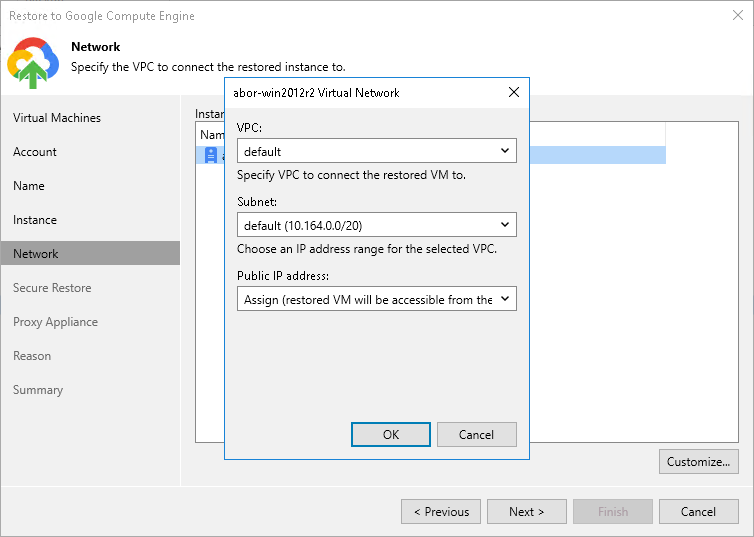Screen dimensions: 754x537
Task: Click the 'VPC:' field label
Action: coord(249,128)
